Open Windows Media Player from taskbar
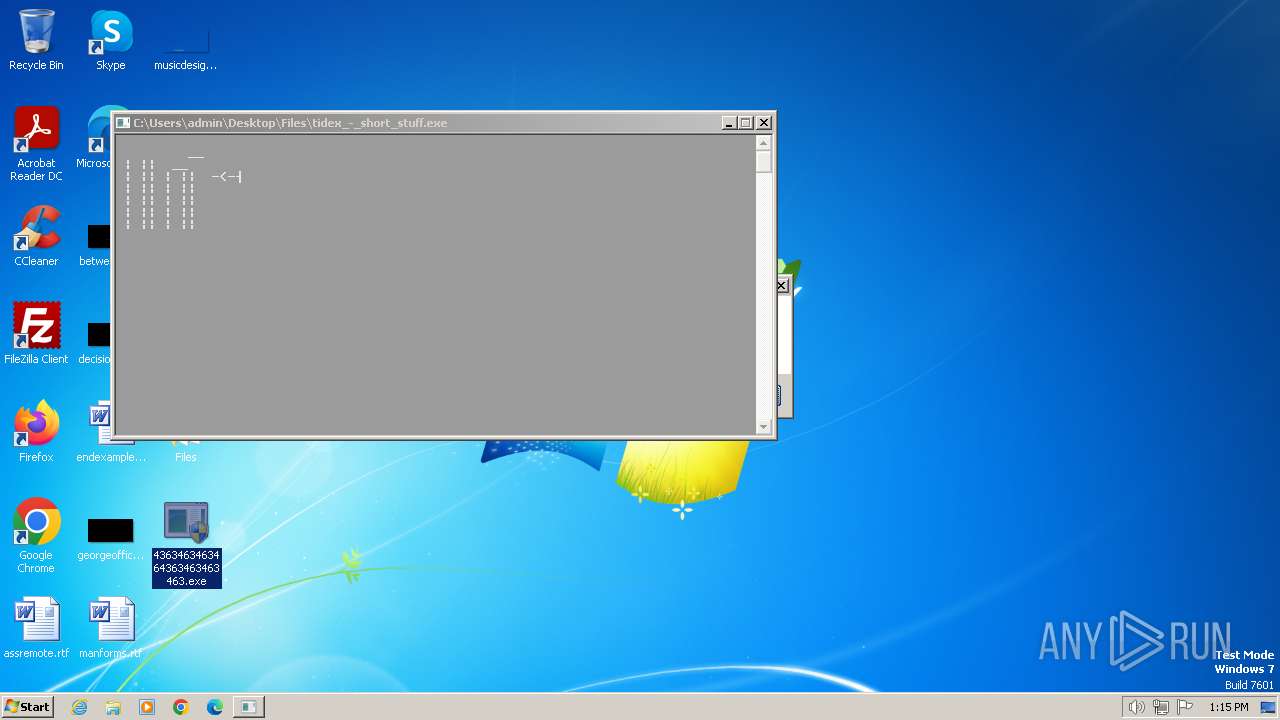This screenshot has width=1280, height=720. 147,707
